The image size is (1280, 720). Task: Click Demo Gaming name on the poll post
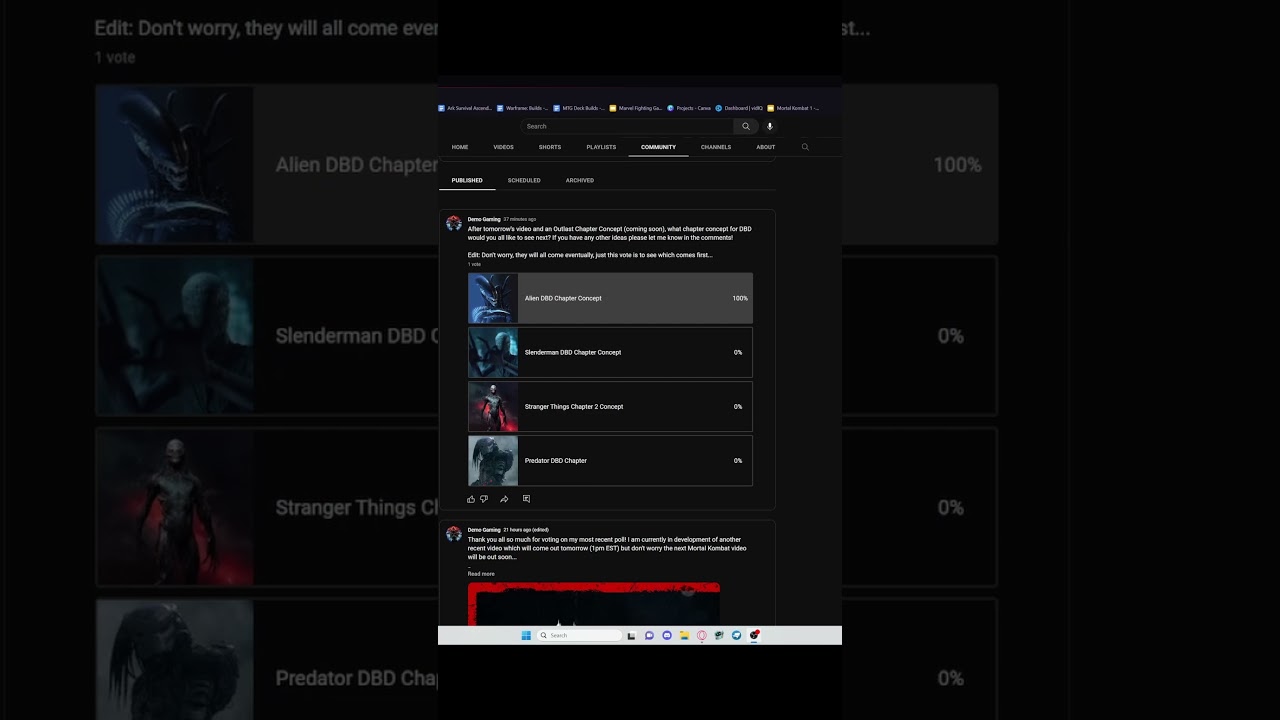(484, 219)
